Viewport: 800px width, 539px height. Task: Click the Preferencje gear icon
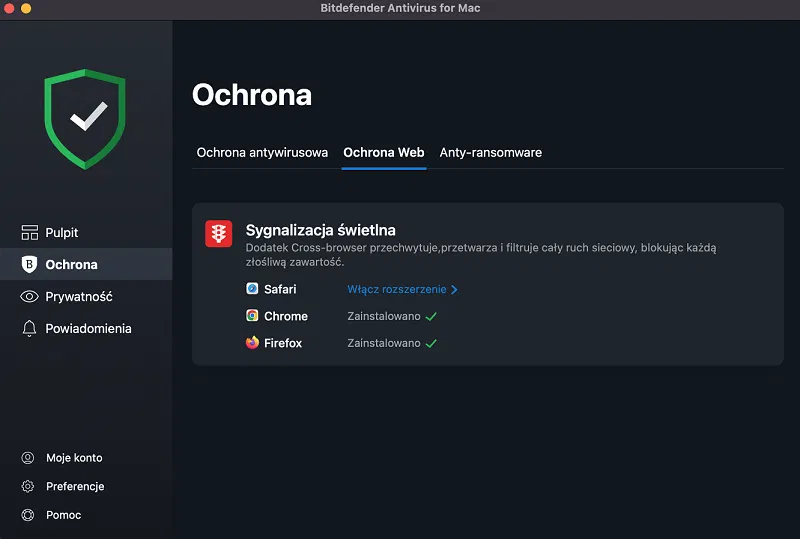pos(28,486)
